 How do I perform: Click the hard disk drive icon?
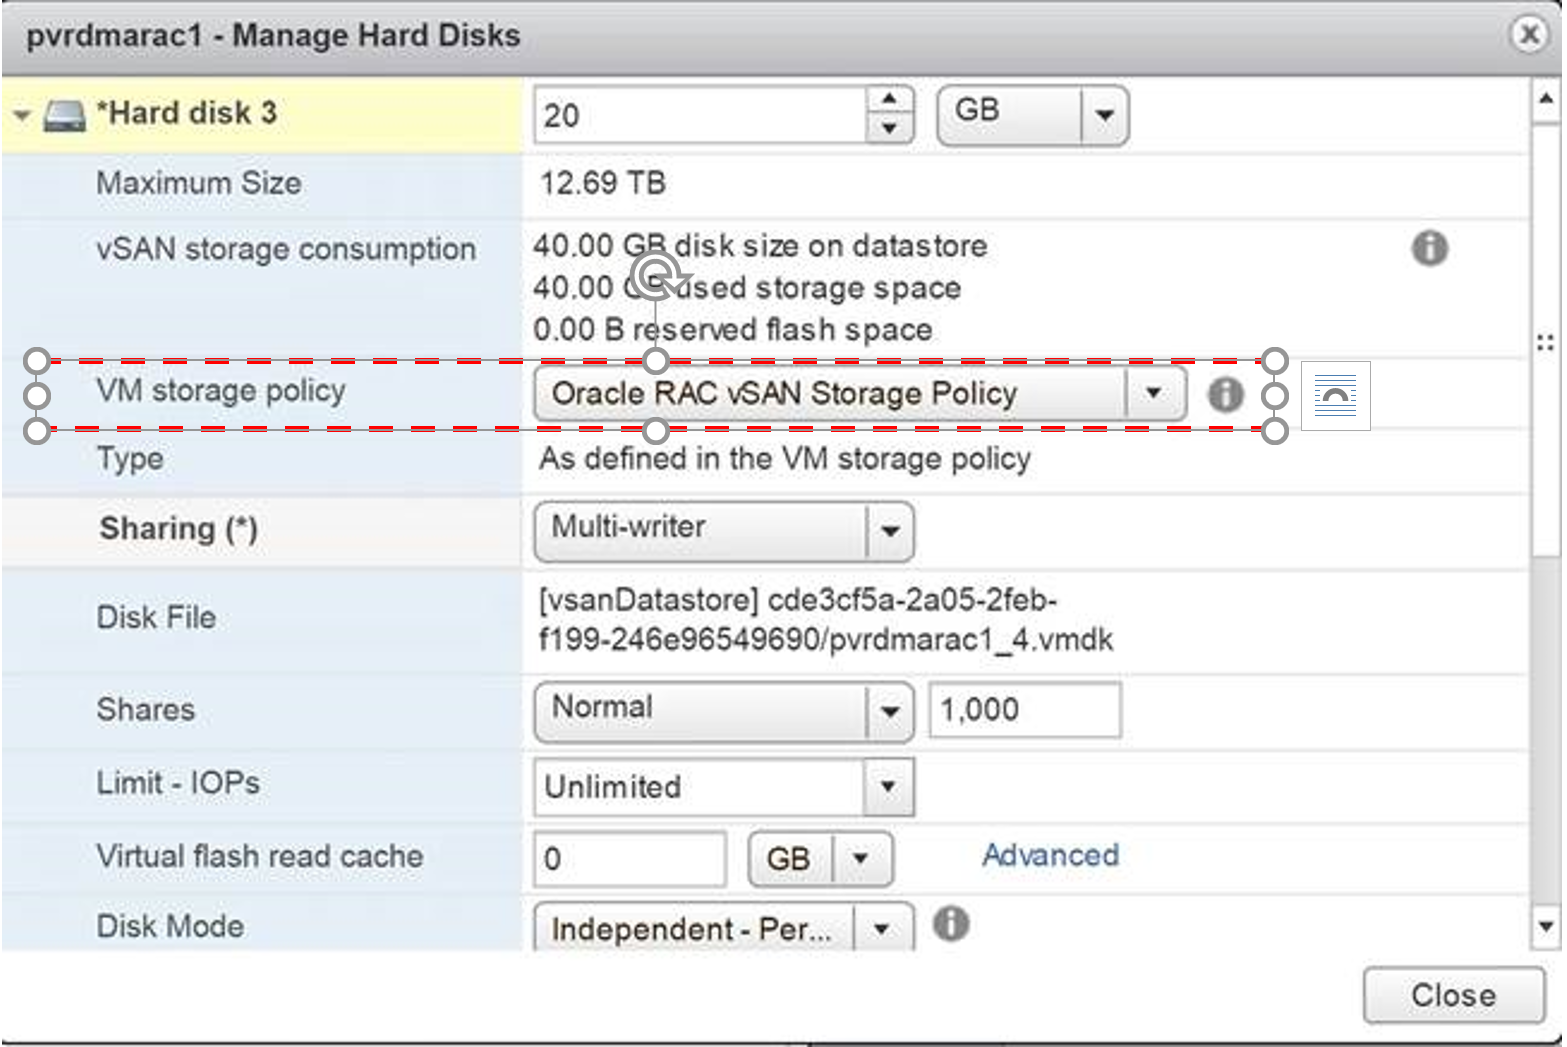[x=65, y=116]
